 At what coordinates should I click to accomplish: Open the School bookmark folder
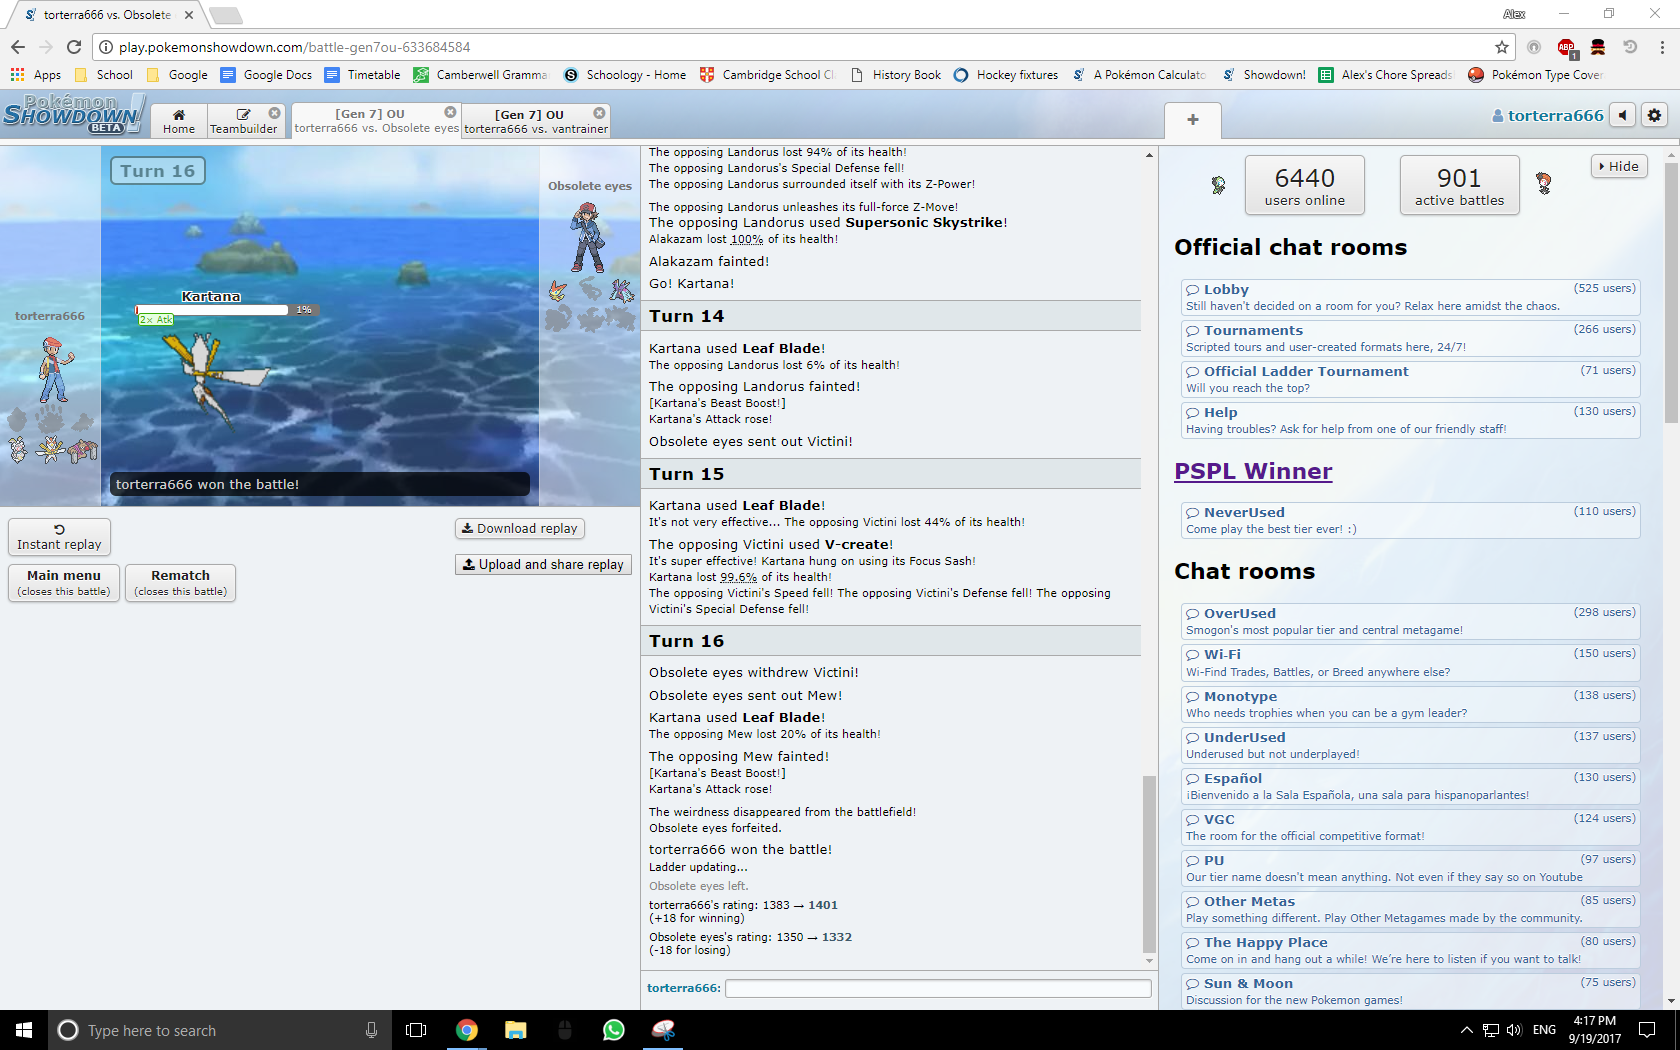(x=104, y=75)
